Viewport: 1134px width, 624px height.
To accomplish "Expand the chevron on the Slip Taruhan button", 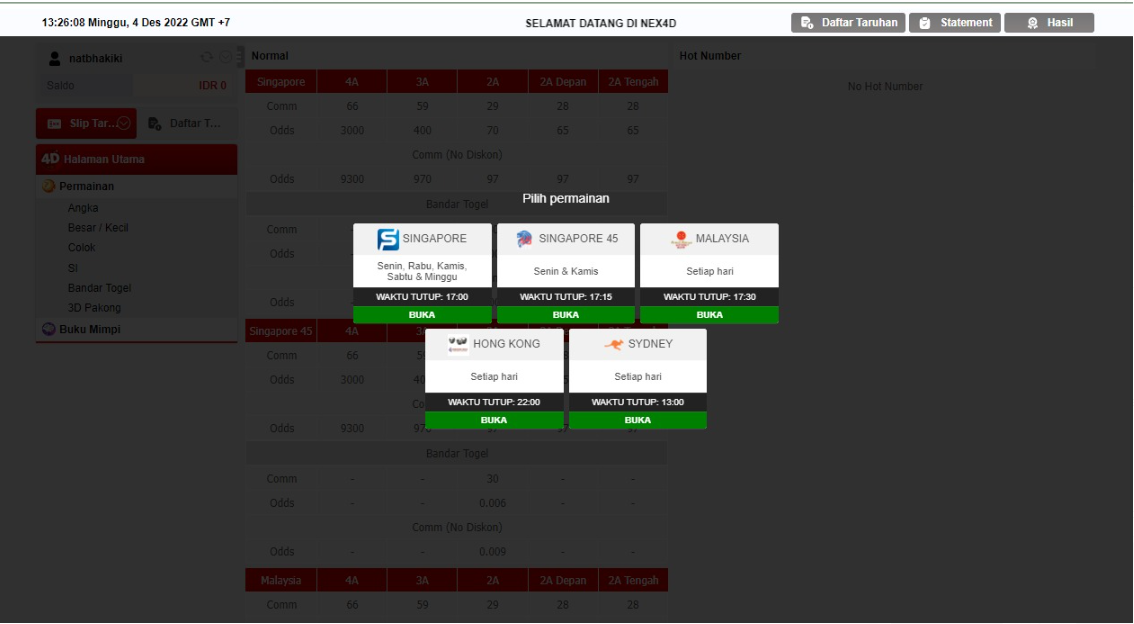I will [124, 124].
